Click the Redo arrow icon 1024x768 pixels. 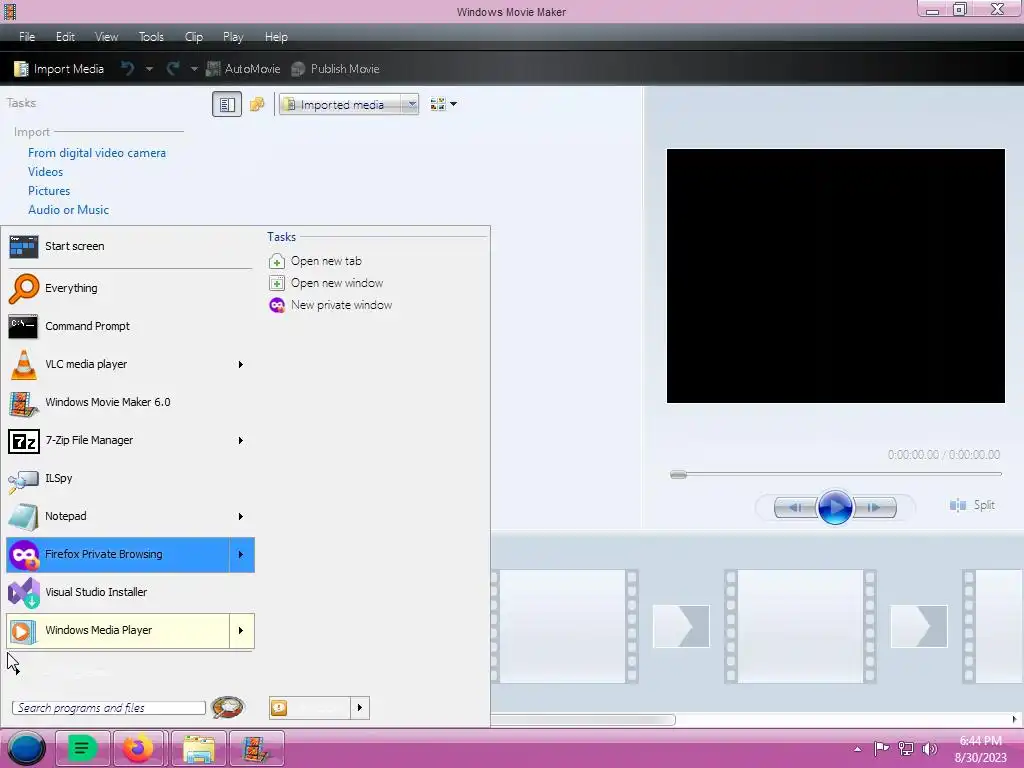(x=172, y=69)
